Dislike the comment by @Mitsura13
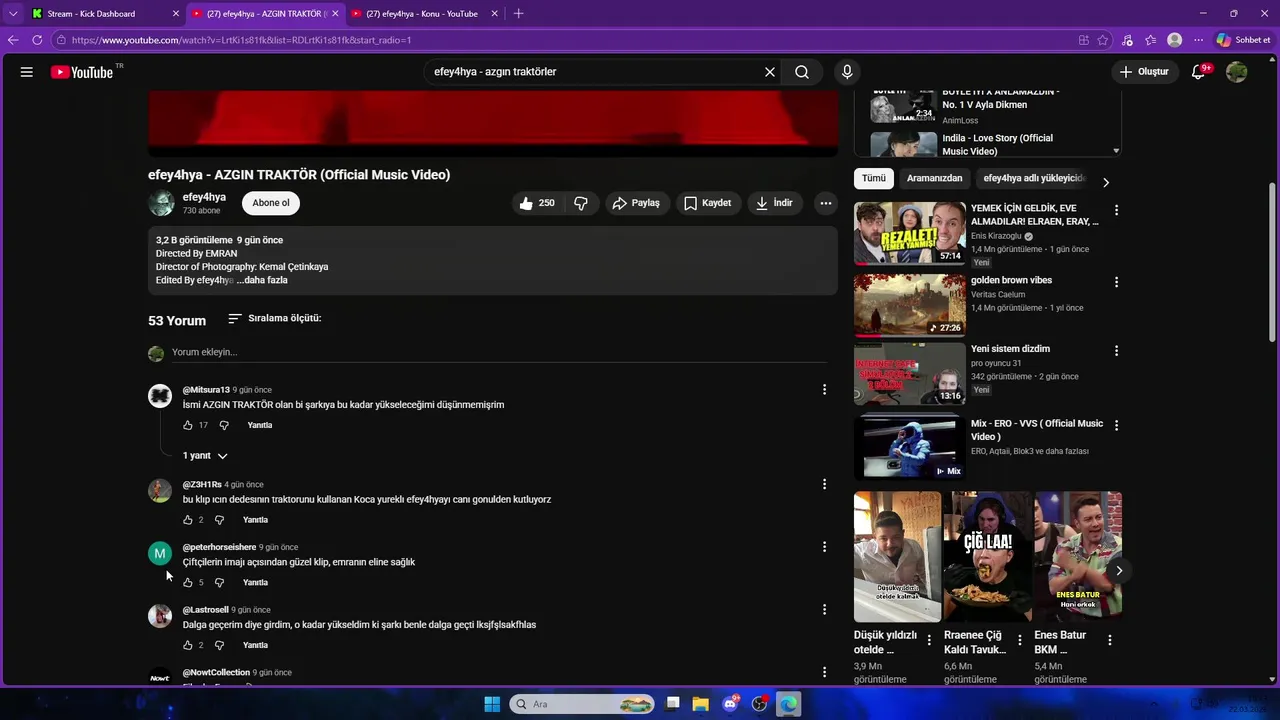Image resolution: width=1280 pixels, height=720 pixels. click(224, 425)
